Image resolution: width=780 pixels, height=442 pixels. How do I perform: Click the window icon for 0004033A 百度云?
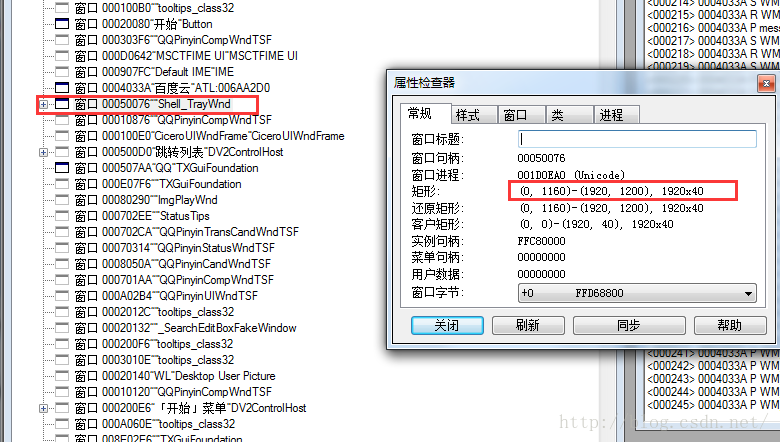62,88
